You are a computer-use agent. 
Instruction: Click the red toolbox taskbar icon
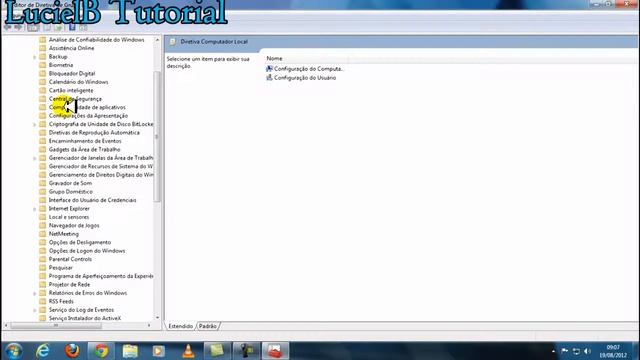tap(275, 351)
